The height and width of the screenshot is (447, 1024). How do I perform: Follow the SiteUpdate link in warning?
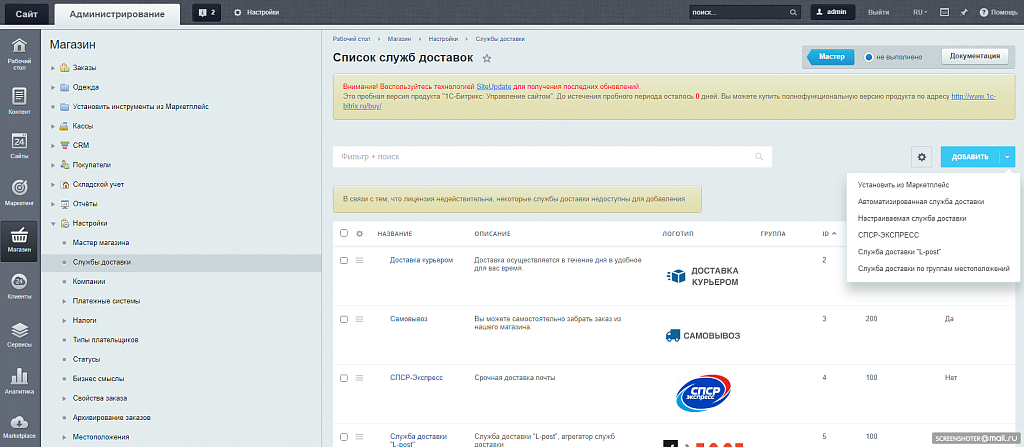point(494,87)
